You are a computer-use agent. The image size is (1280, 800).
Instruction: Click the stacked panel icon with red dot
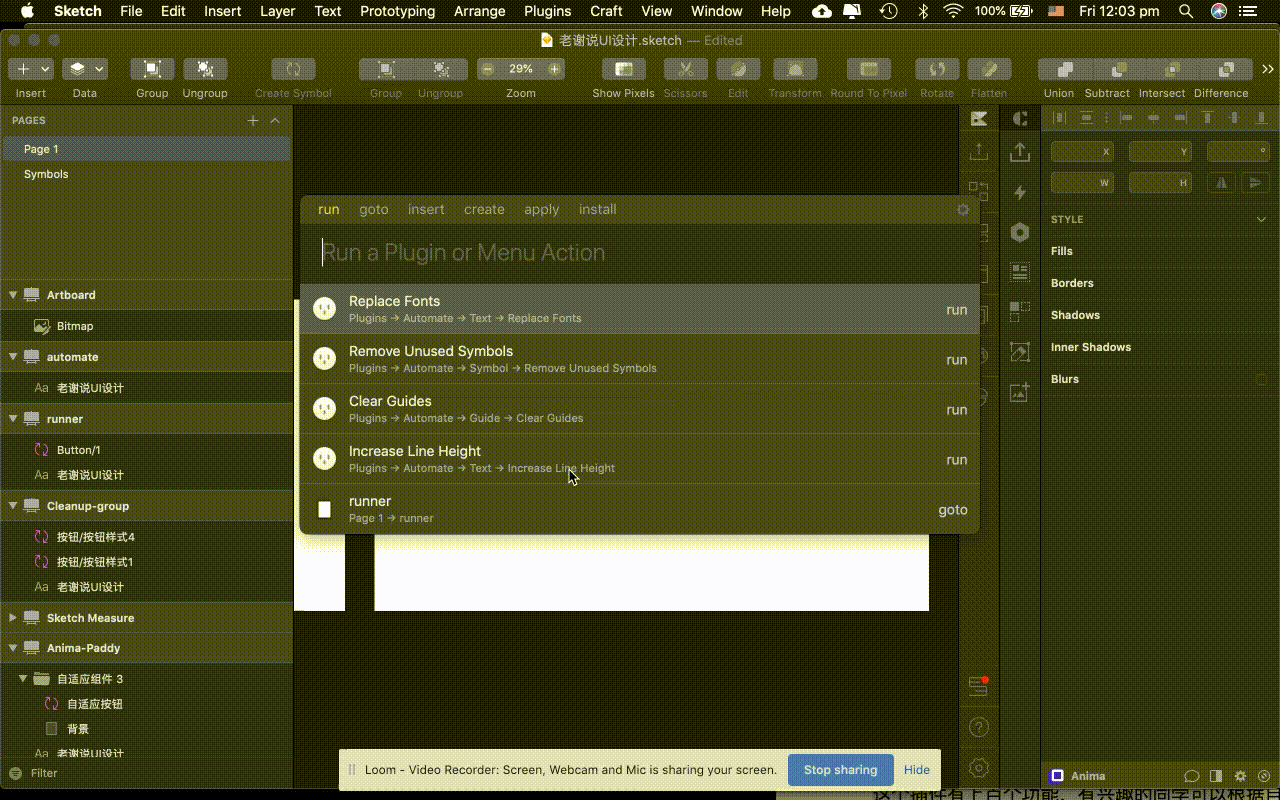click(x=979, y=686)
